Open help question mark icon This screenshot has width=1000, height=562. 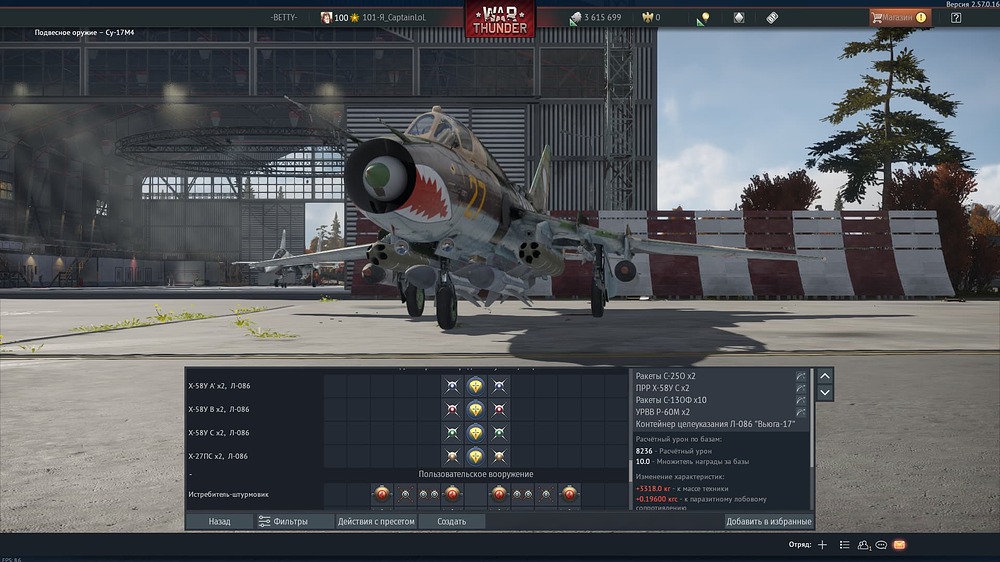(956, 18)
